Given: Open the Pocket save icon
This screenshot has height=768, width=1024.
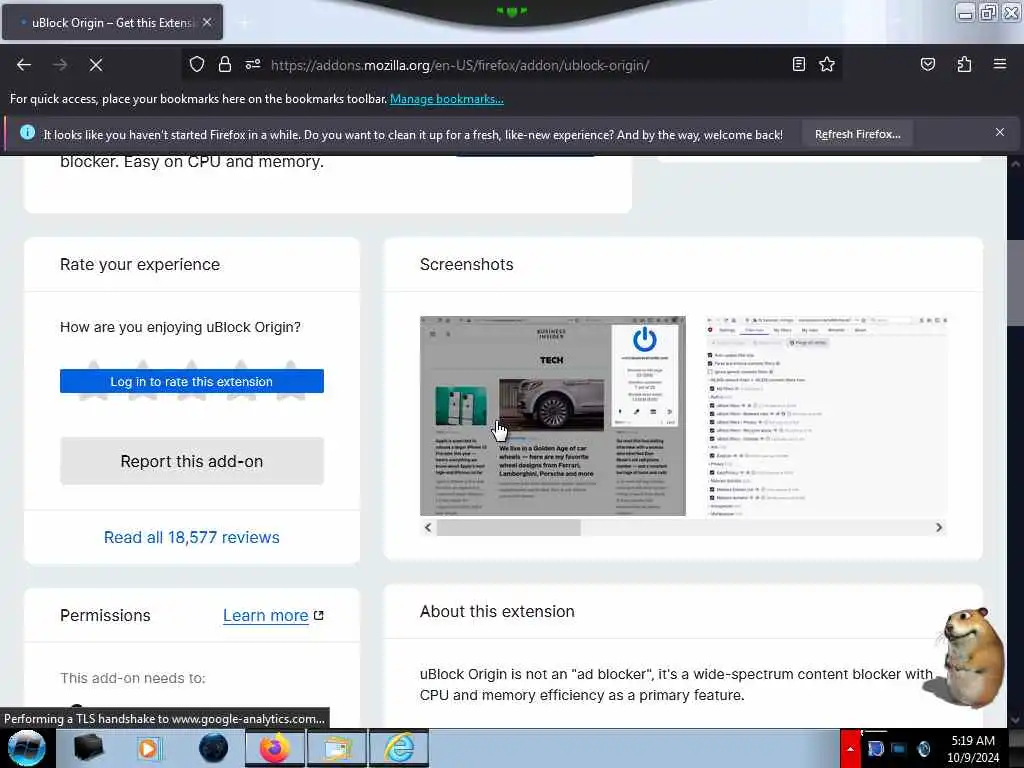Looking at the screenshot, I should click(927, 64).
